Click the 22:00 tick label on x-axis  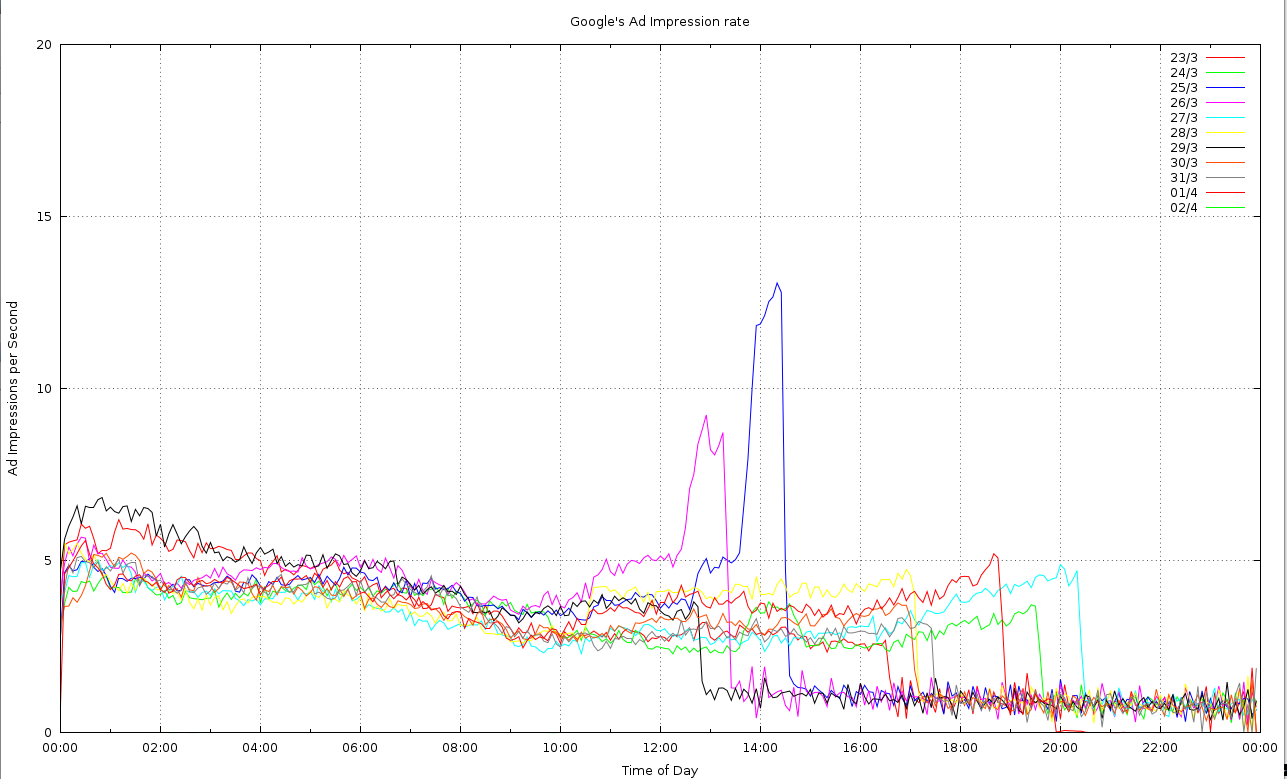click(1159, 746)
